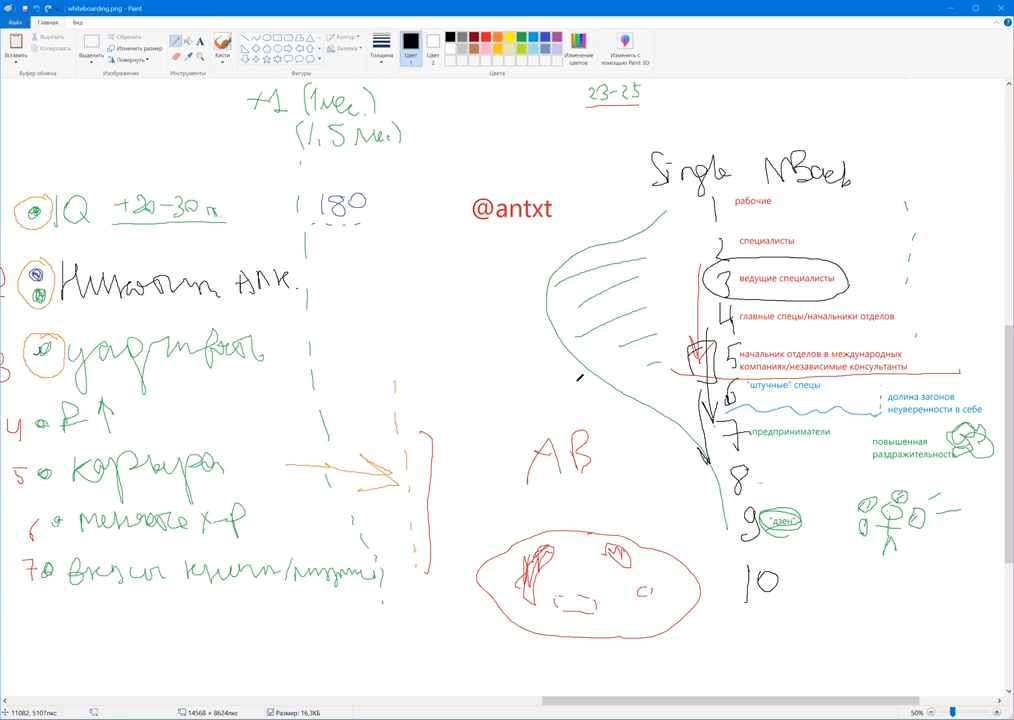This screenshot has width=1014, height=720.
Task: Select the Diamond shape
Action: 256,49
